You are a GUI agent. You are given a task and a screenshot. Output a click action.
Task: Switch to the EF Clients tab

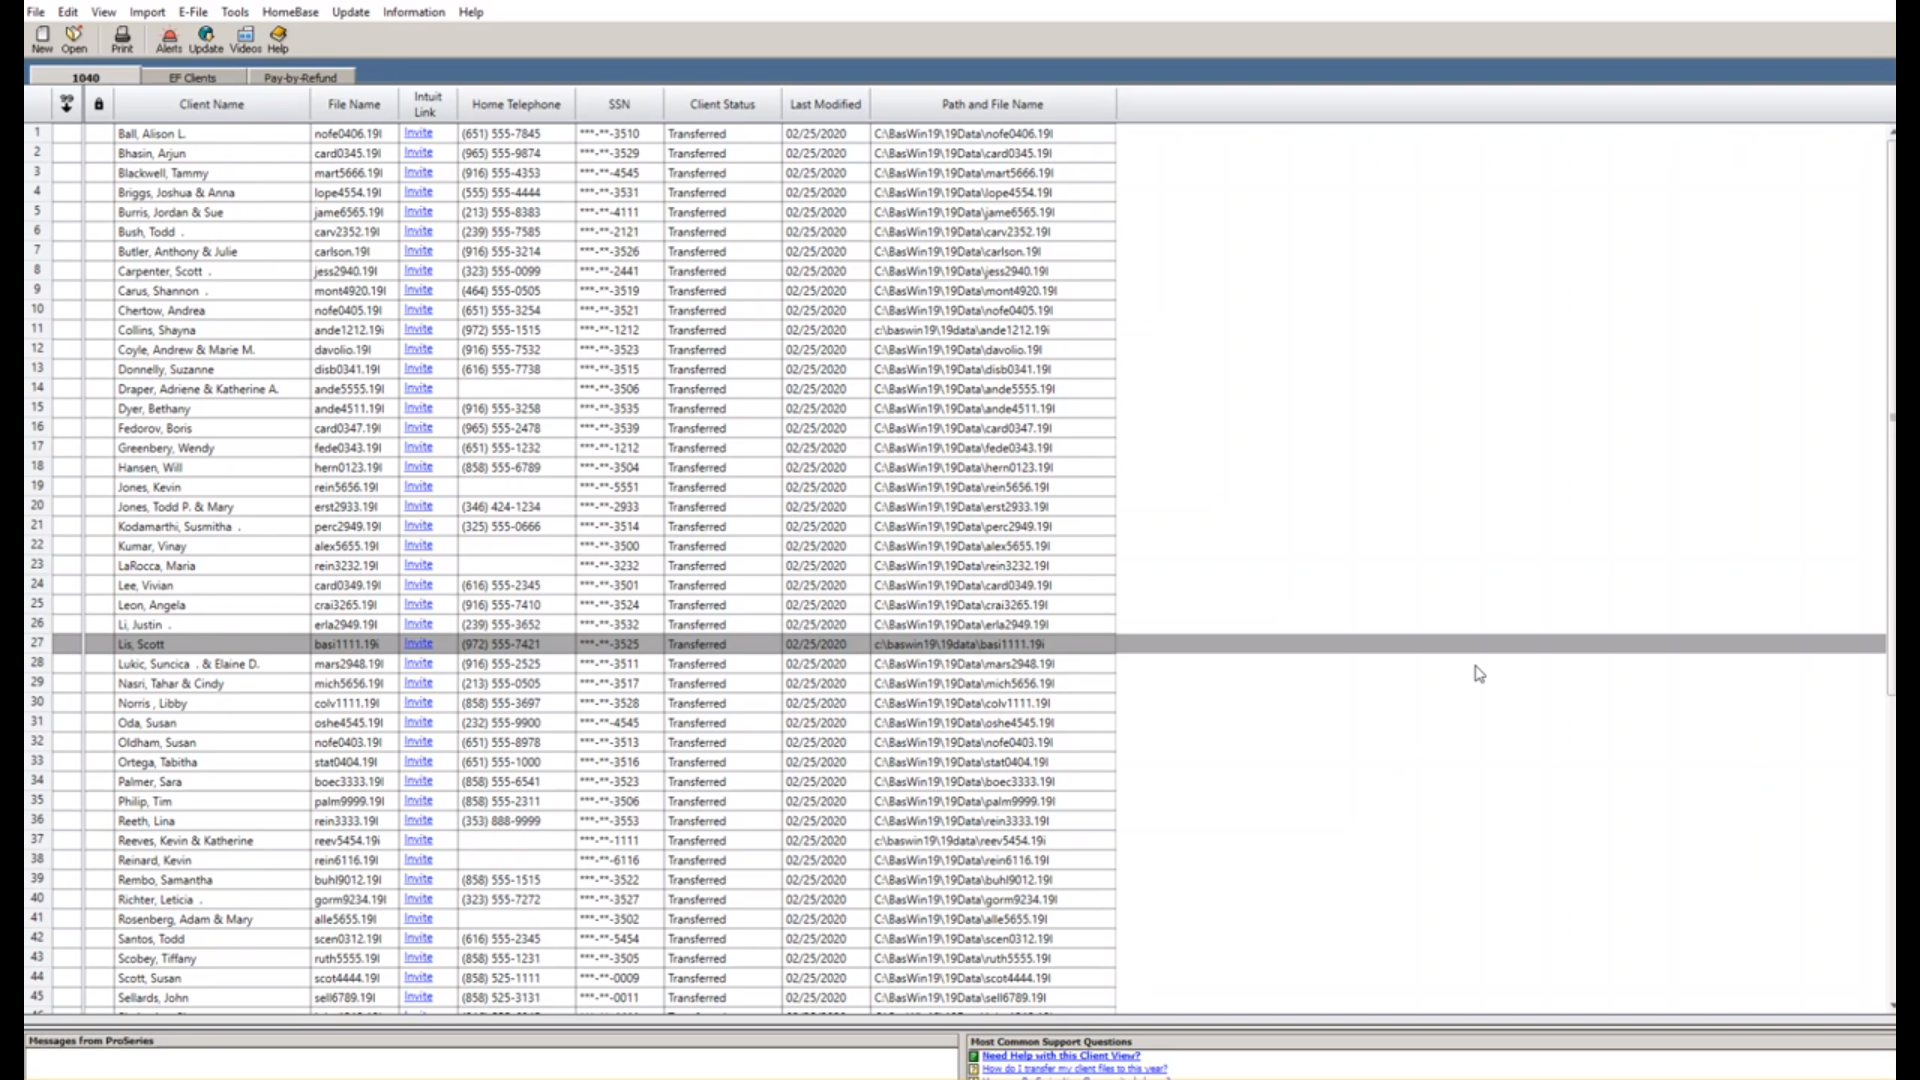pyautogui.click(x=192, y=77)
